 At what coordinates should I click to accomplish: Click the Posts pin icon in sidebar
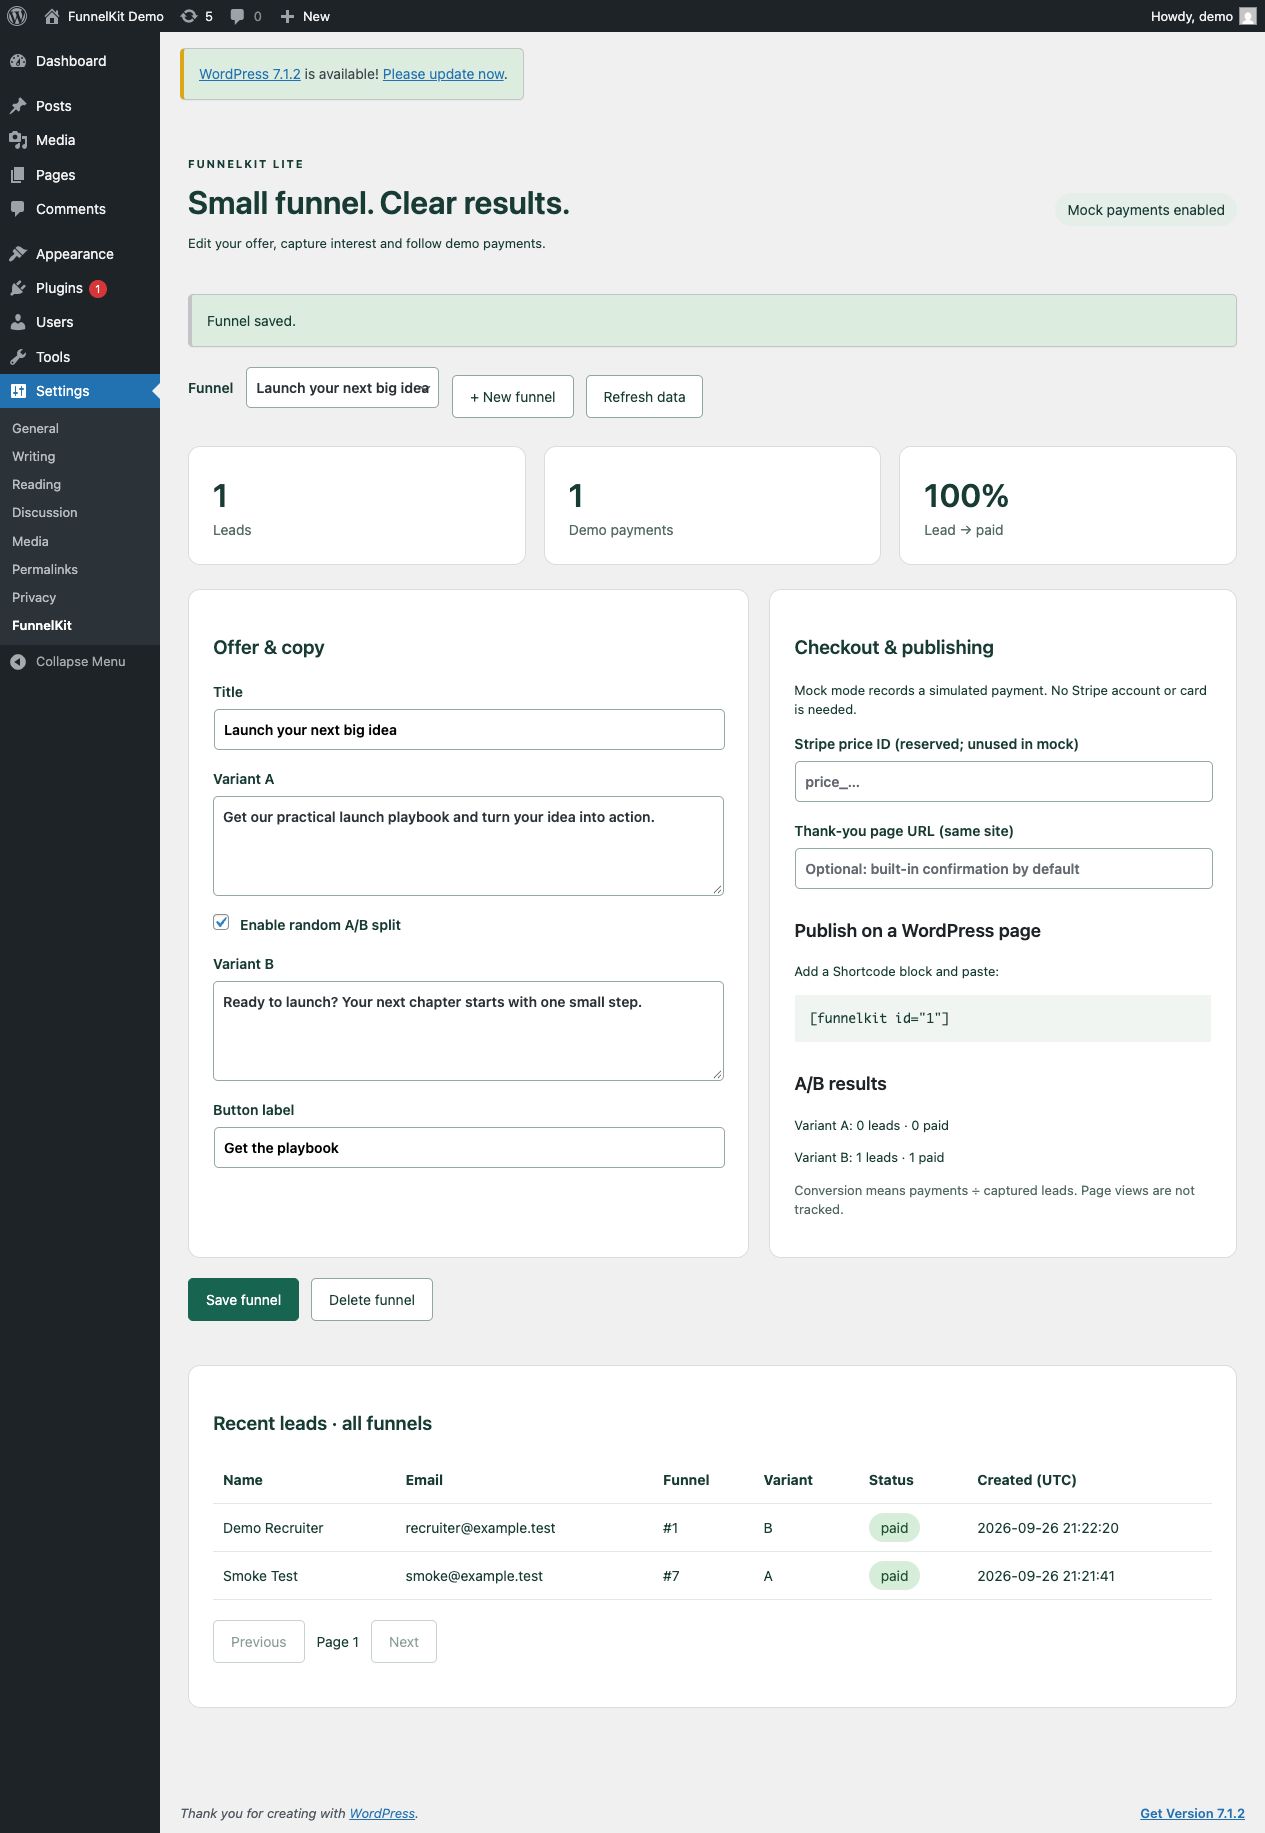pyautogui.click(x=18, y=106)
